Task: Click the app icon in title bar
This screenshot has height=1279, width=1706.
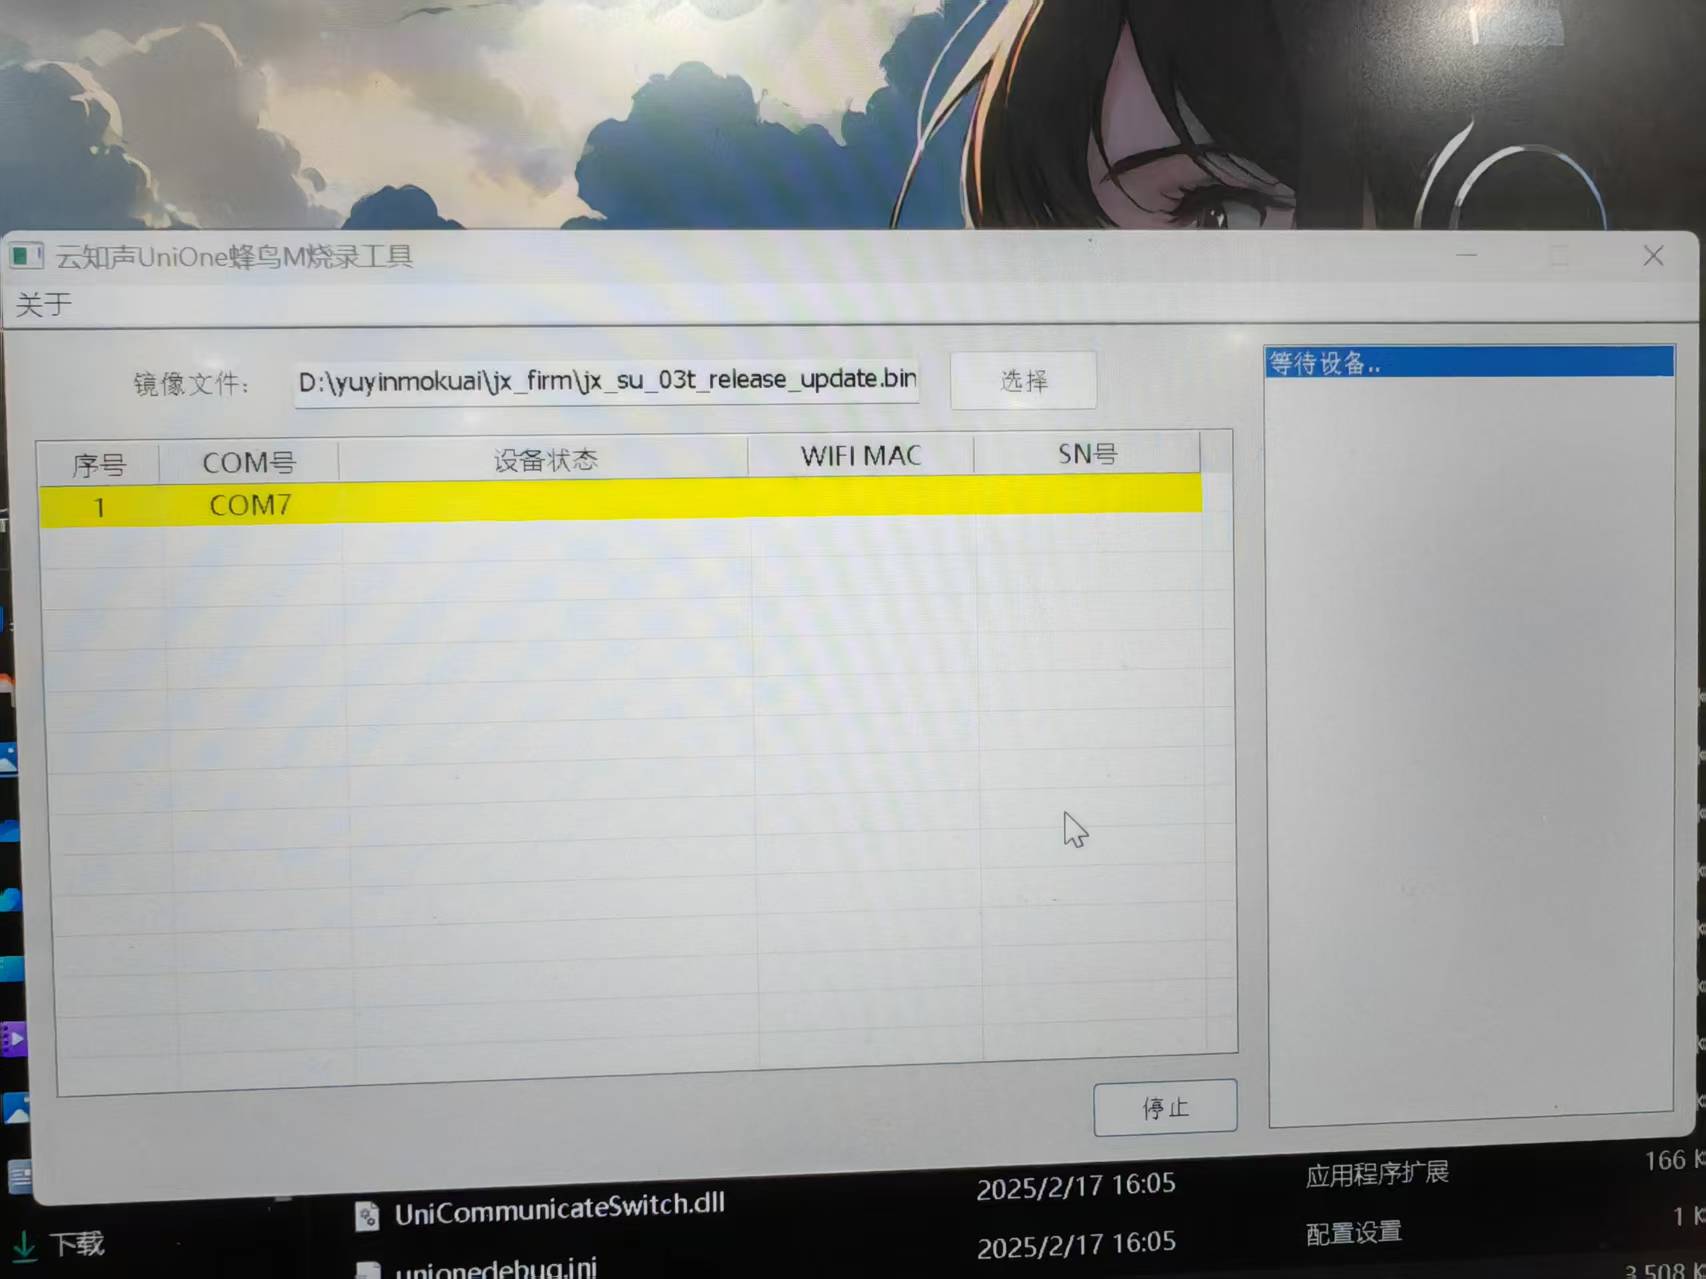Action: click(x=26, y=257)
